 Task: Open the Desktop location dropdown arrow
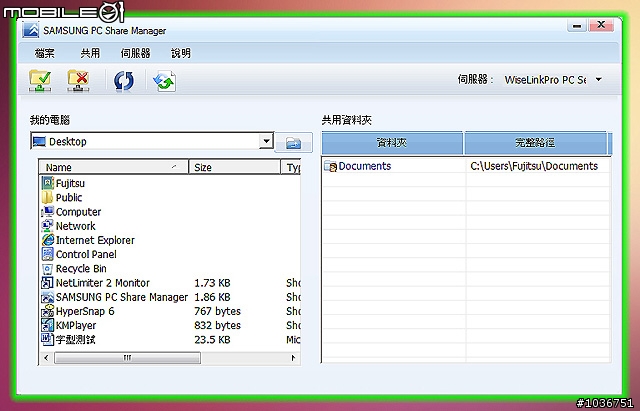266,141
